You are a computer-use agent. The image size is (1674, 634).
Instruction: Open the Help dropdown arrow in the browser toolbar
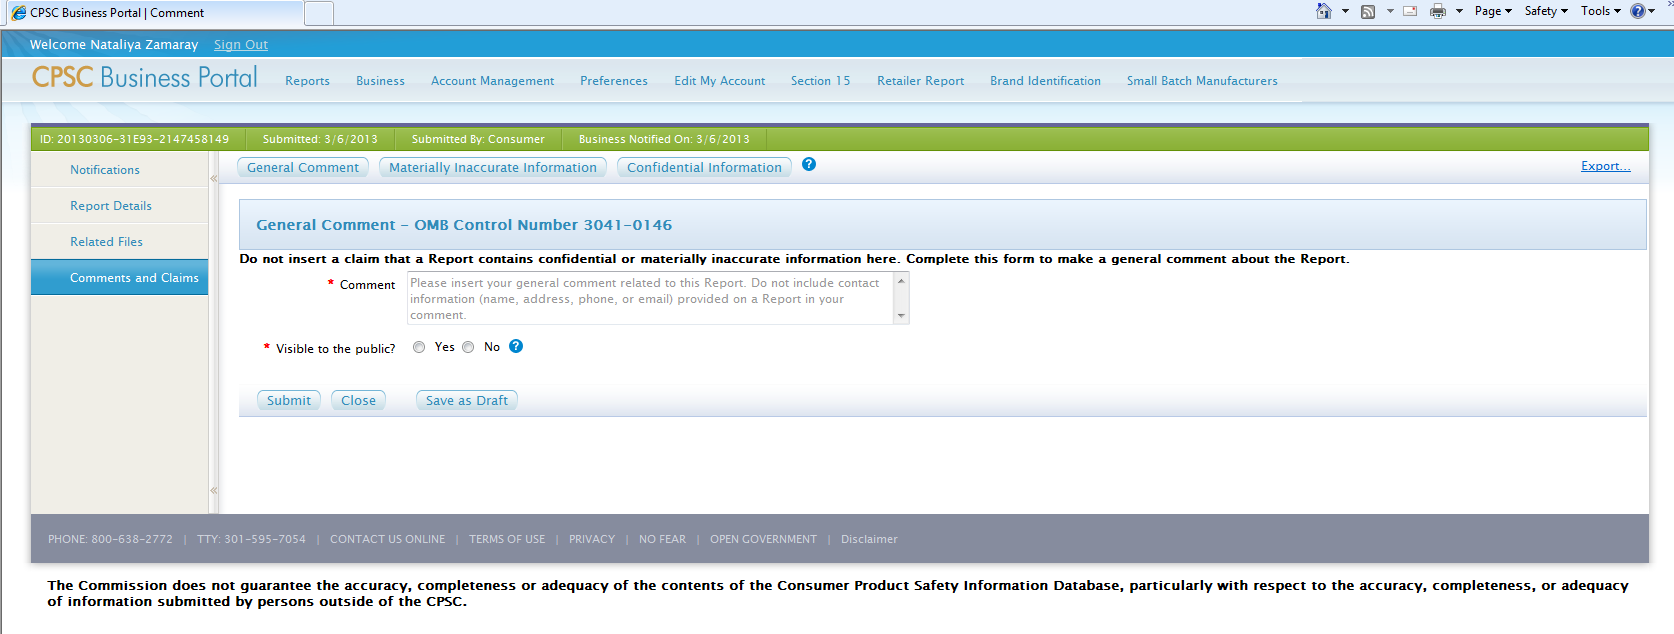coord(1652,11)
